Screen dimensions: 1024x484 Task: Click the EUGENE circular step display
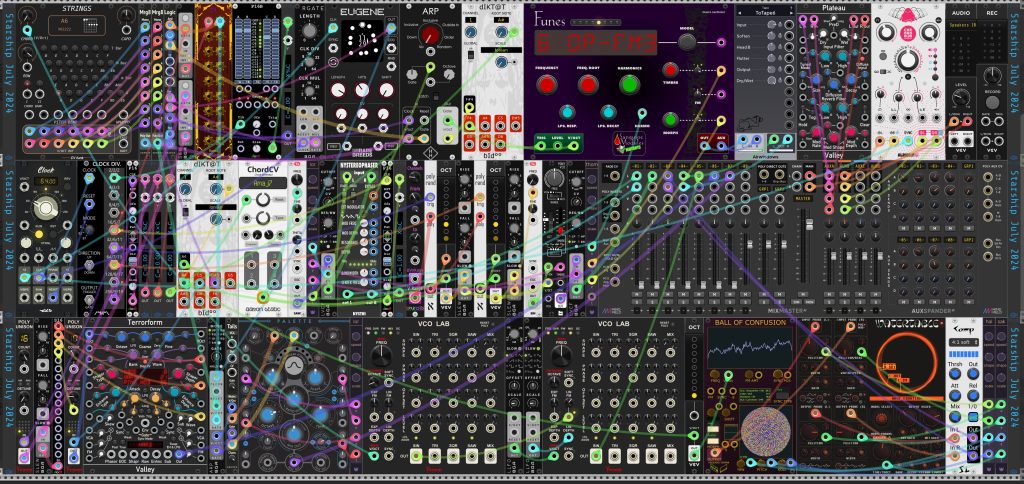362,41
